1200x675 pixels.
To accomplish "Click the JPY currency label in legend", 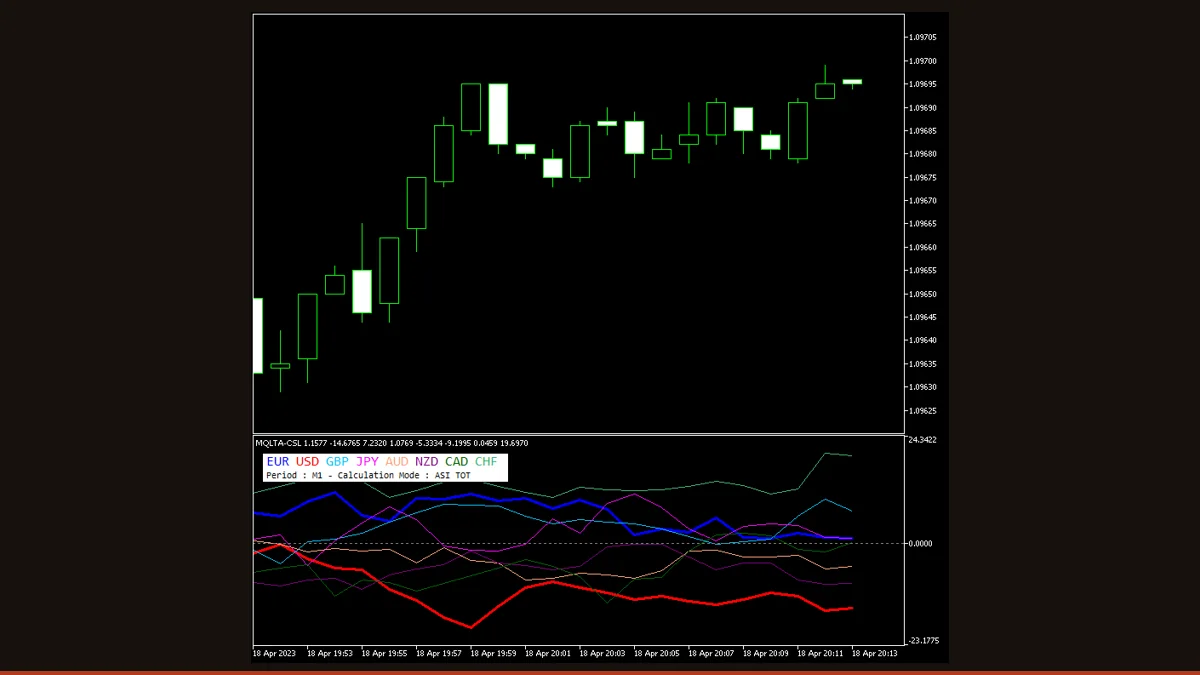I will (x=368, y=462).
